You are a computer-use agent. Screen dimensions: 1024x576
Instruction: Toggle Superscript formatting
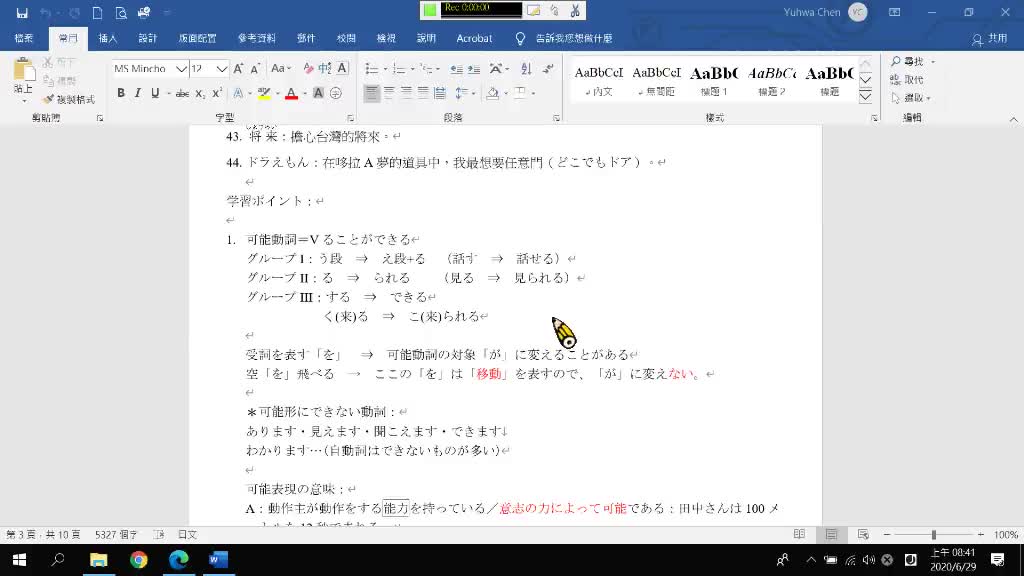point(217,93)
